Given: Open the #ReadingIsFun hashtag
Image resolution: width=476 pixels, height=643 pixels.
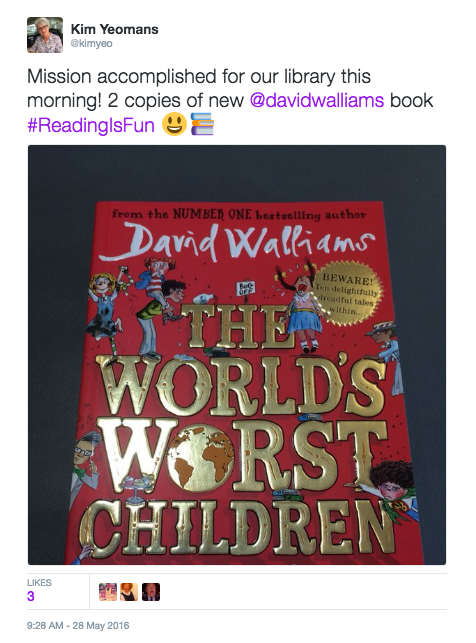Looking at the screenshot, I should tap(91, 125).
